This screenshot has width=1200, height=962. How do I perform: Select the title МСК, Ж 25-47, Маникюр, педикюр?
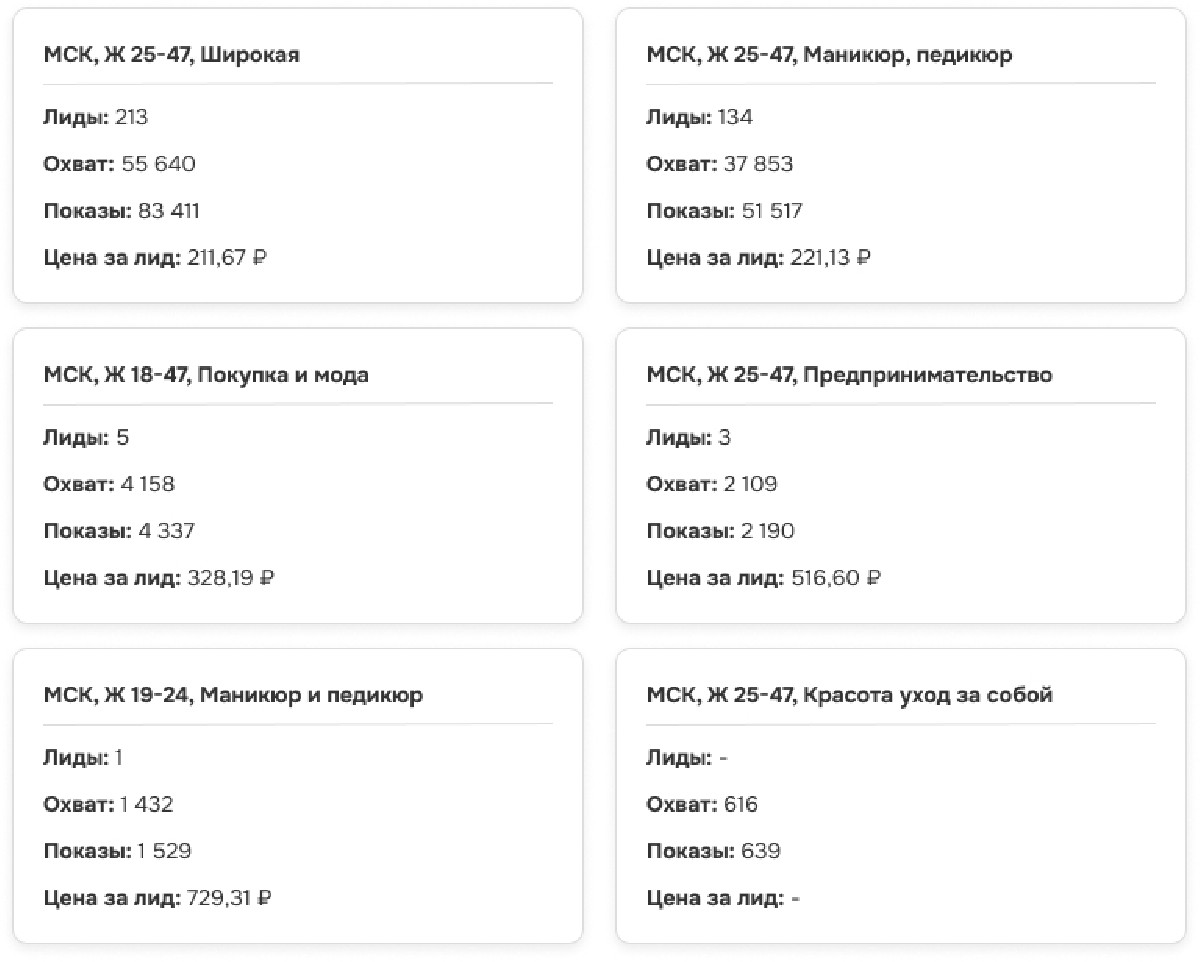829,55
